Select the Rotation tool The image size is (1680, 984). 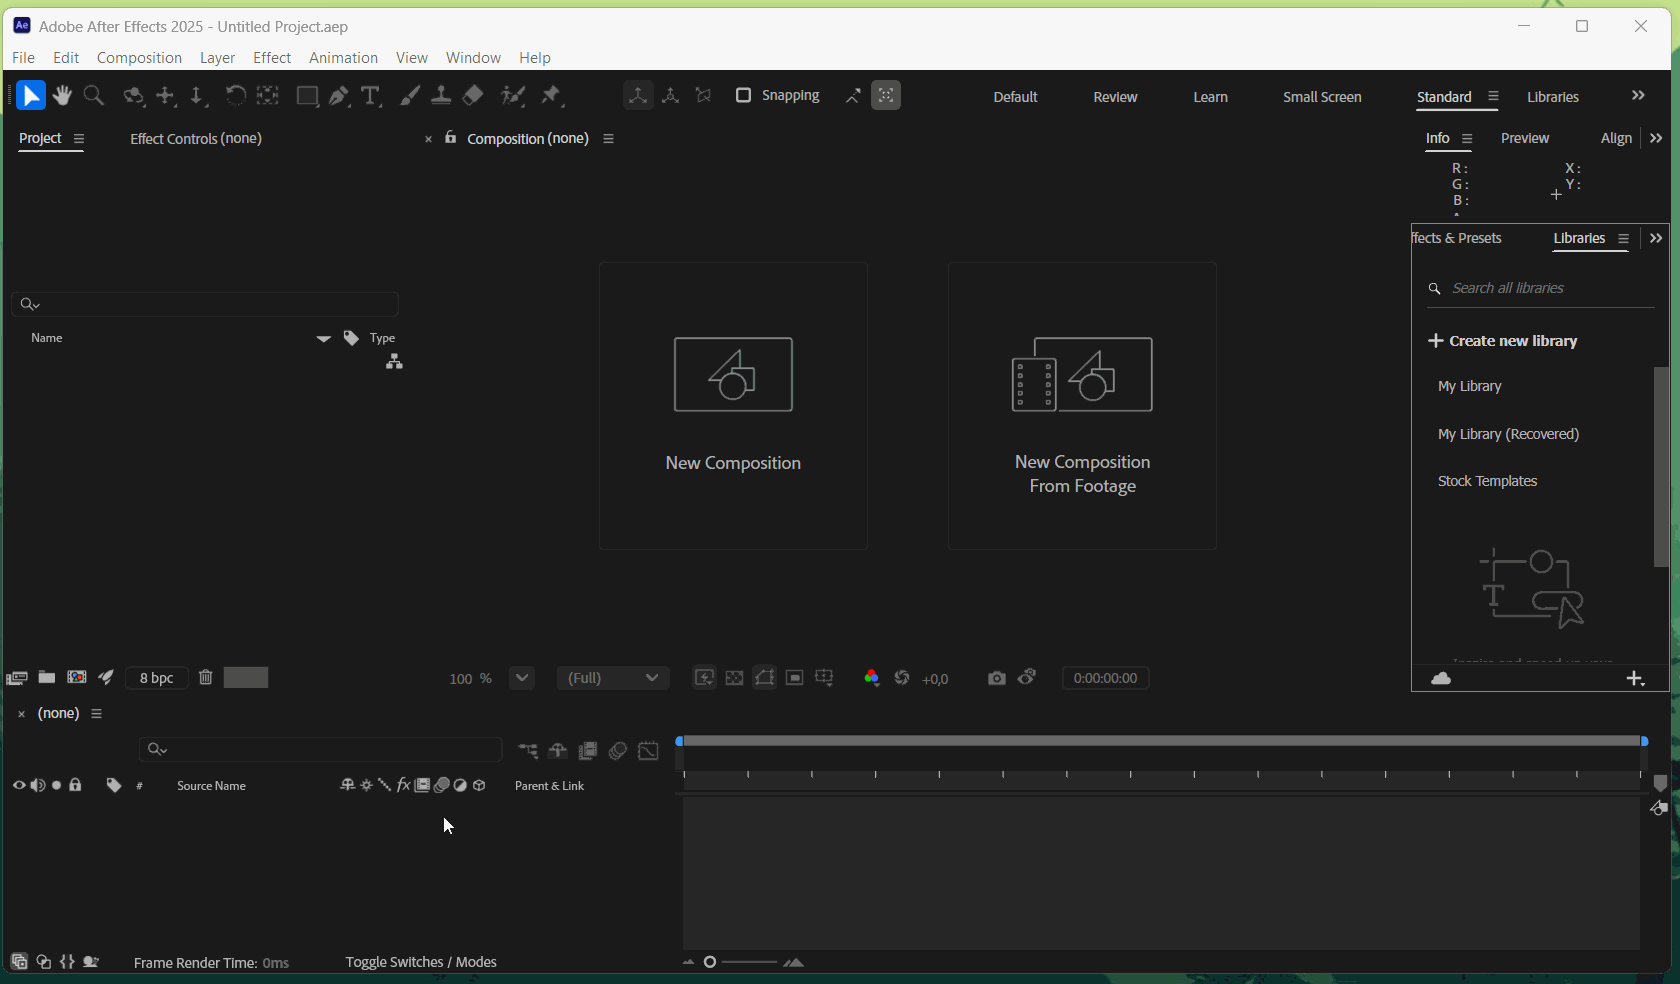(x=235, y=96)
